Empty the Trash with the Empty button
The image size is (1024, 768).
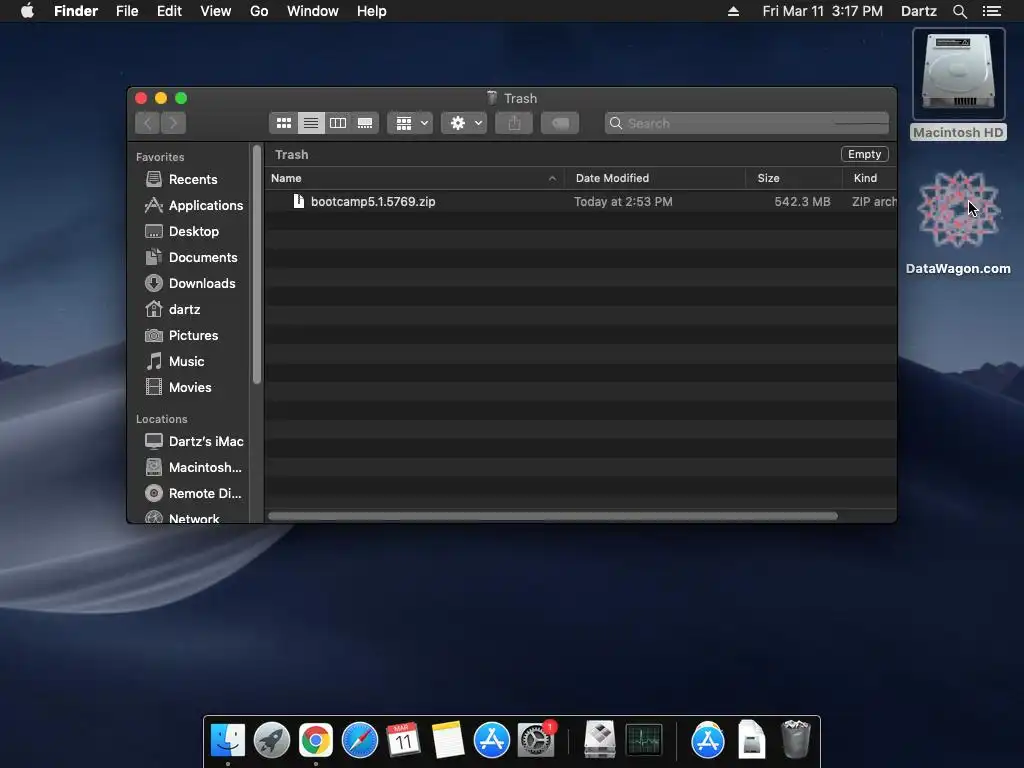pyautogui.click(x=864, y=154)
